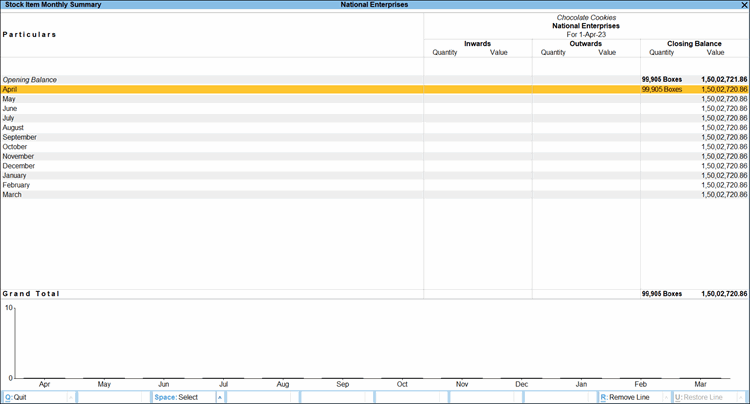Click the Closing Balance column header
This screenshot has width=750, height=404.
coord(694,44)
